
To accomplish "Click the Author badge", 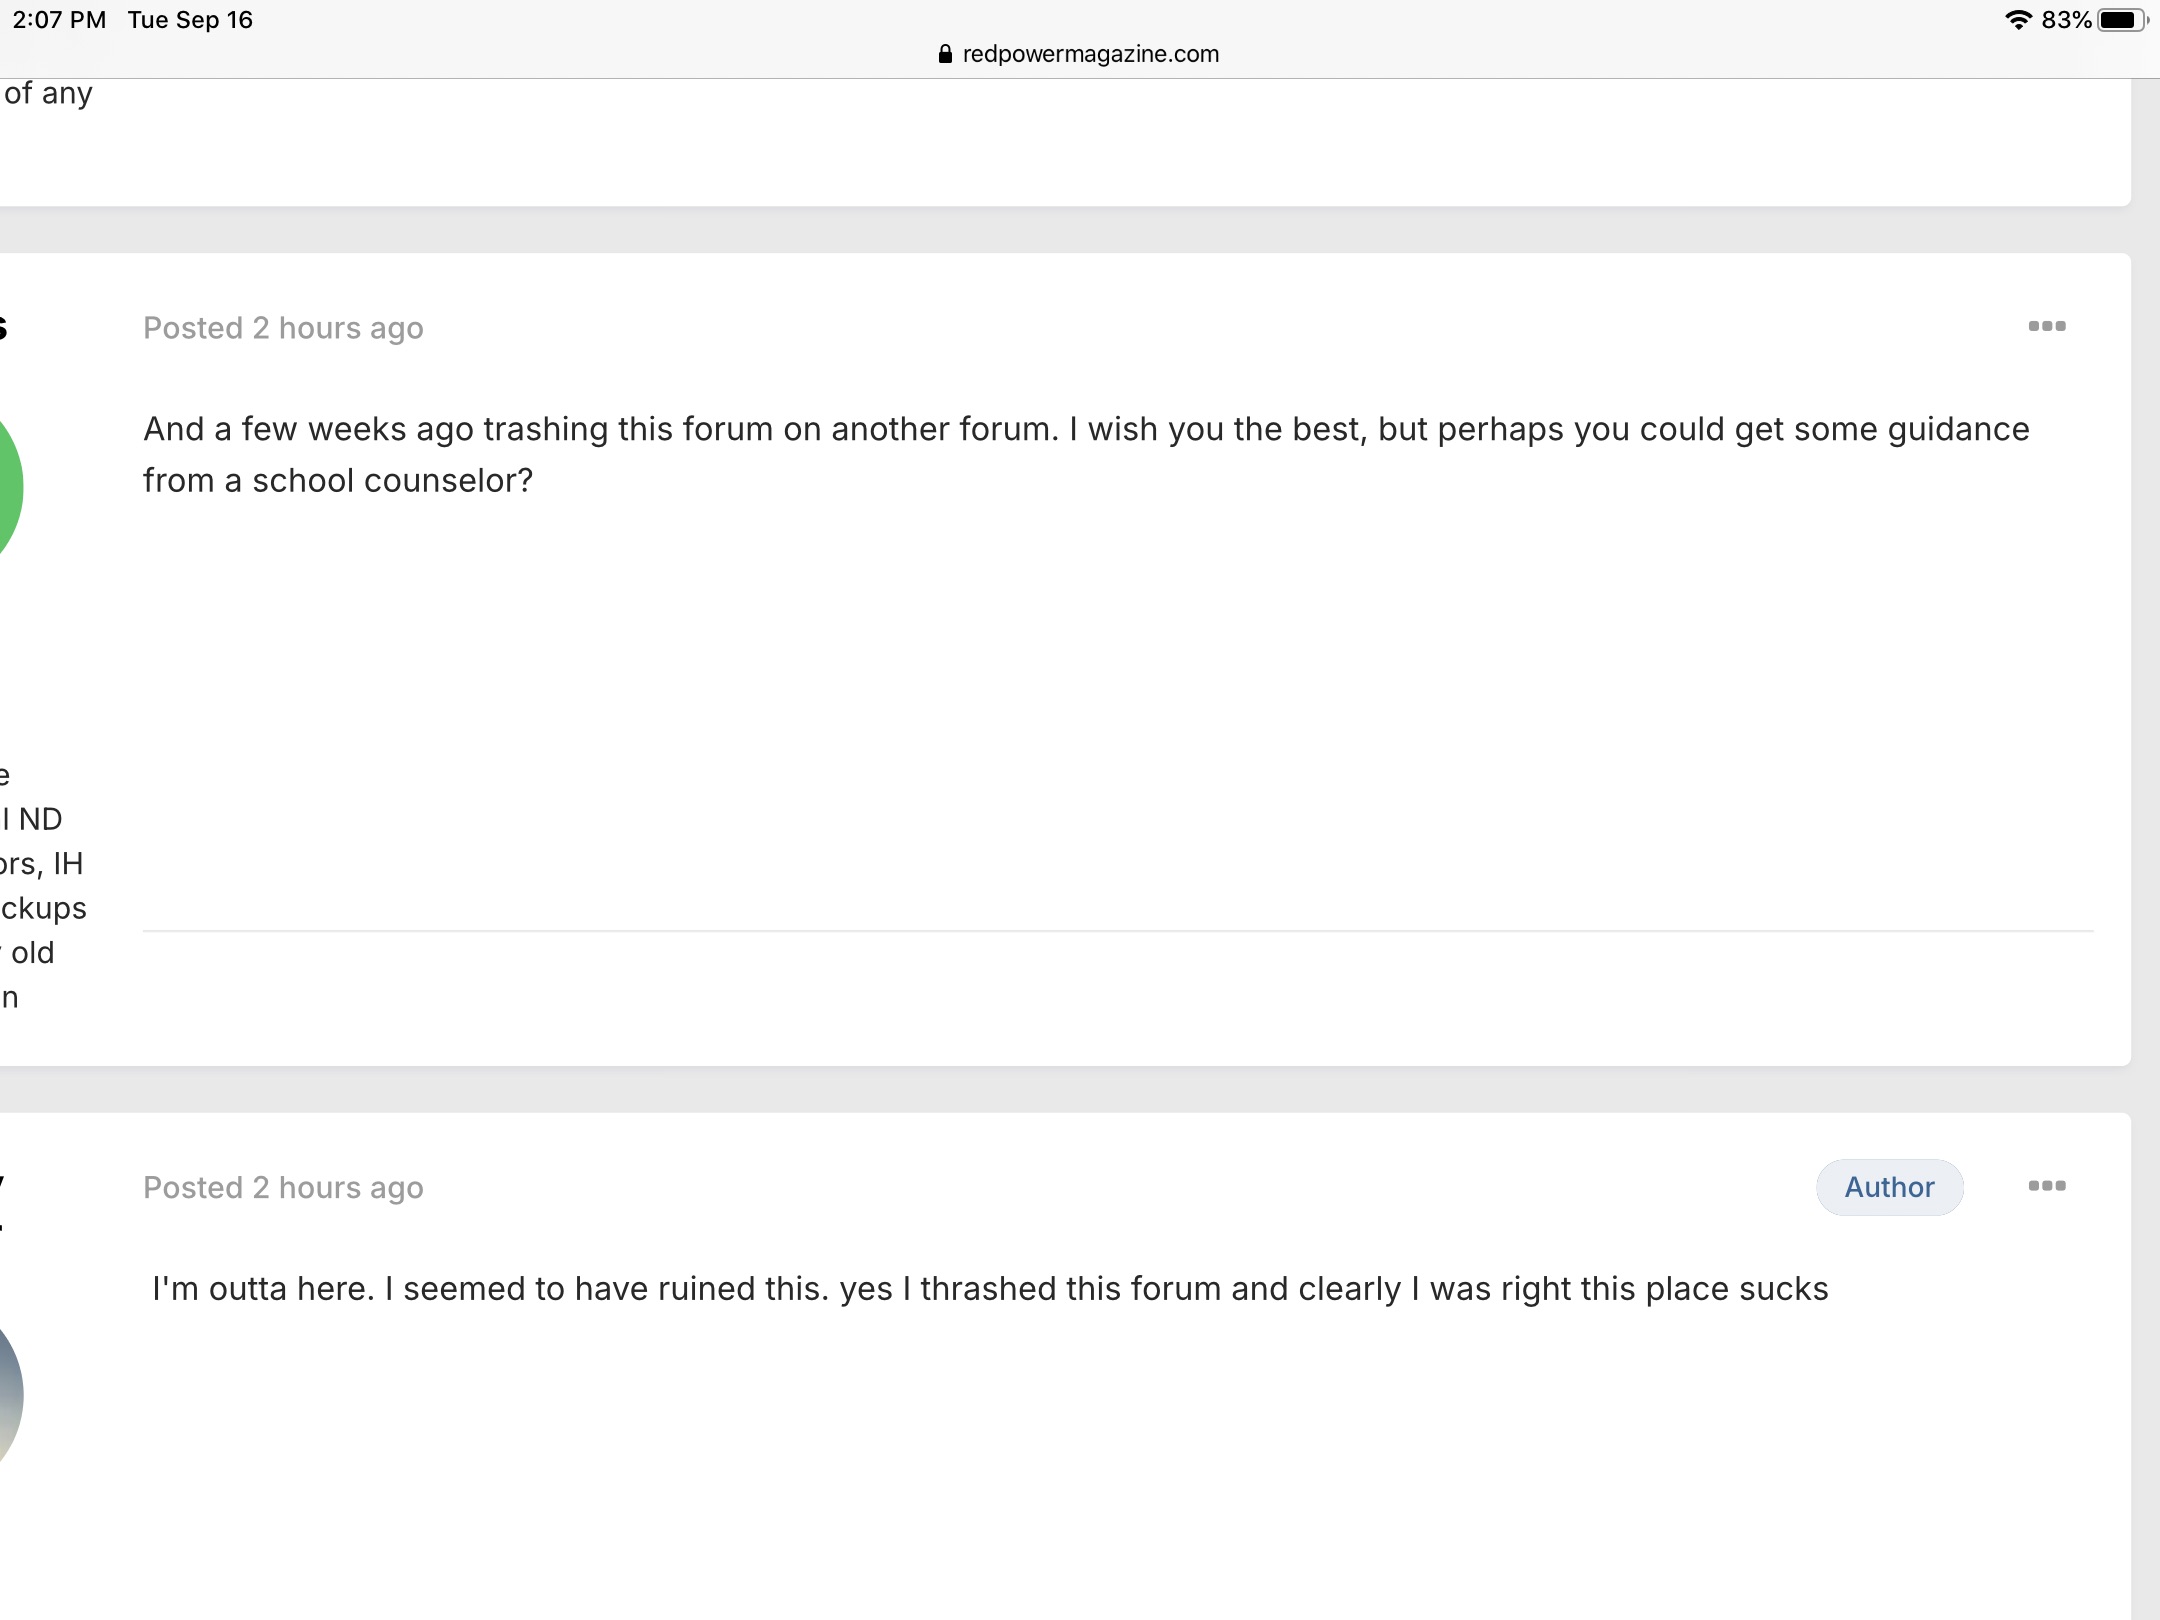I will click(x=1889, y=1187).
